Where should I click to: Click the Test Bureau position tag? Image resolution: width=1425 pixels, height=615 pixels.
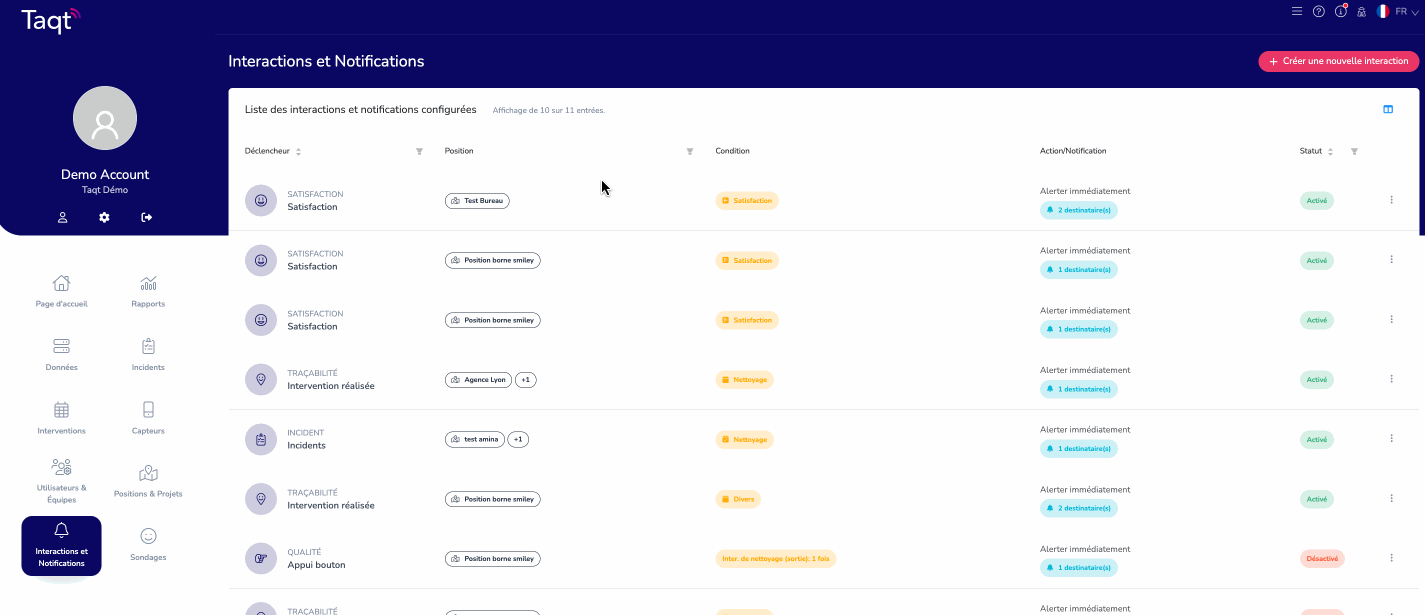coord(477,201)
